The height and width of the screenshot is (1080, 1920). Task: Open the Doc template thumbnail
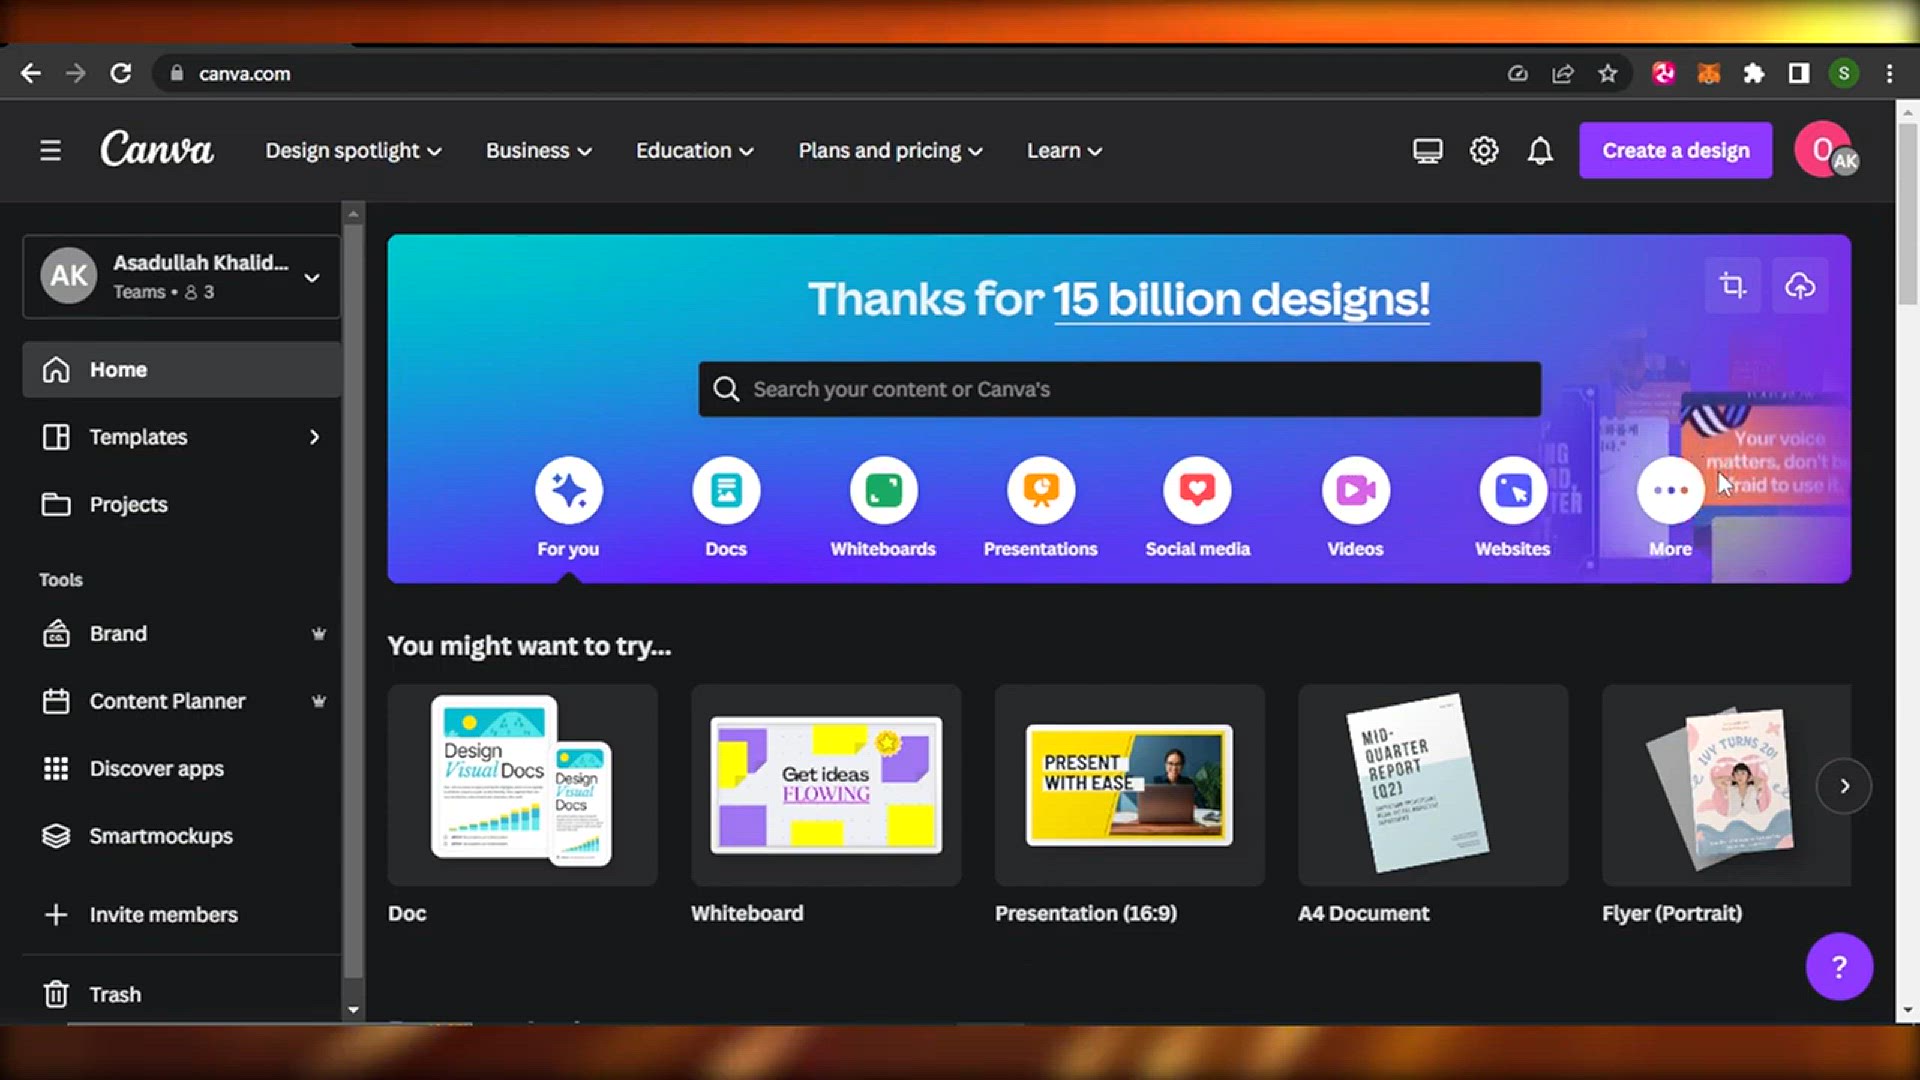coord(522,785)
